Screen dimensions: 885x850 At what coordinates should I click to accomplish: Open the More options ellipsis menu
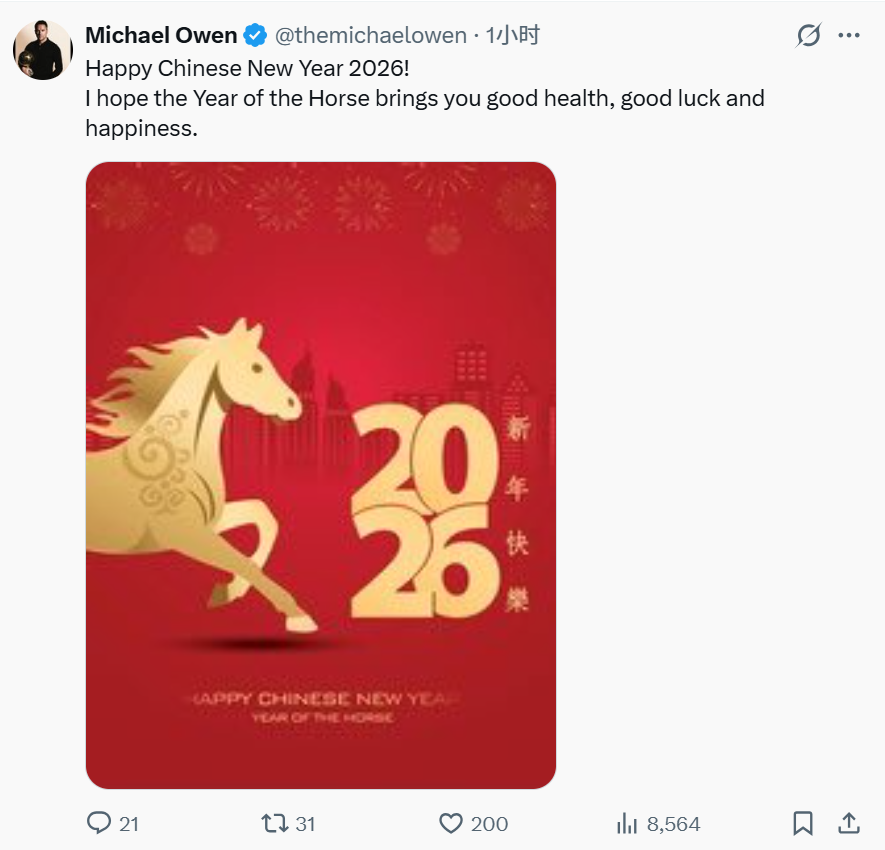pos(849,36)
